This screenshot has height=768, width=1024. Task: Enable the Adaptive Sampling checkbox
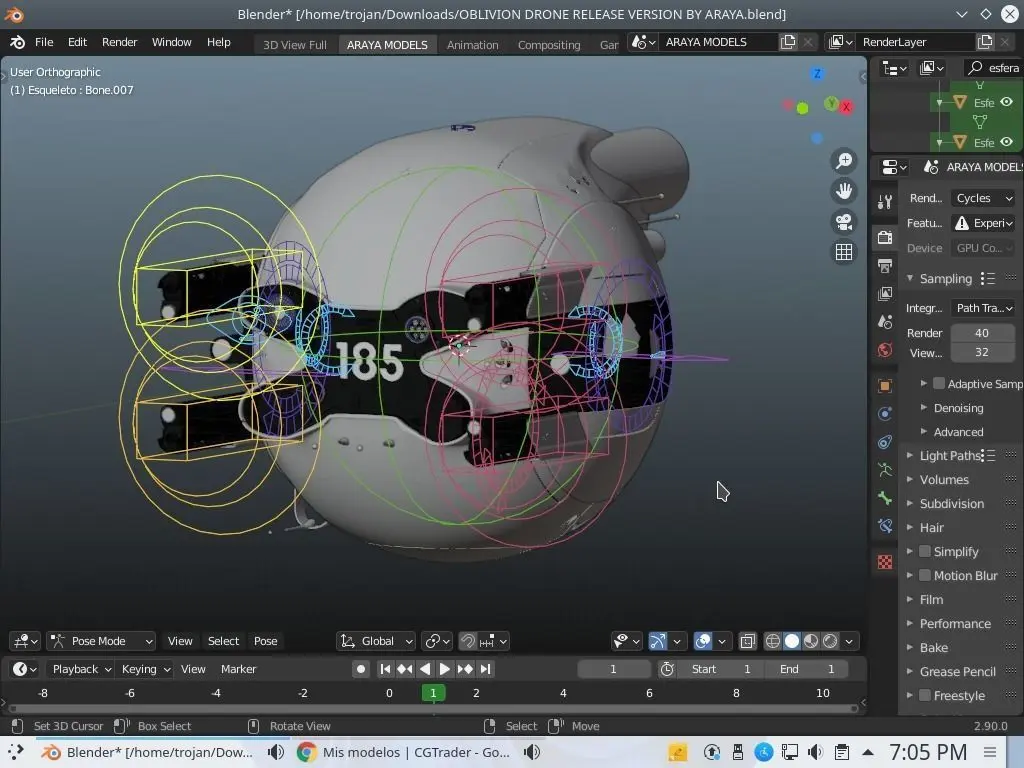click(x=939, y=383)
